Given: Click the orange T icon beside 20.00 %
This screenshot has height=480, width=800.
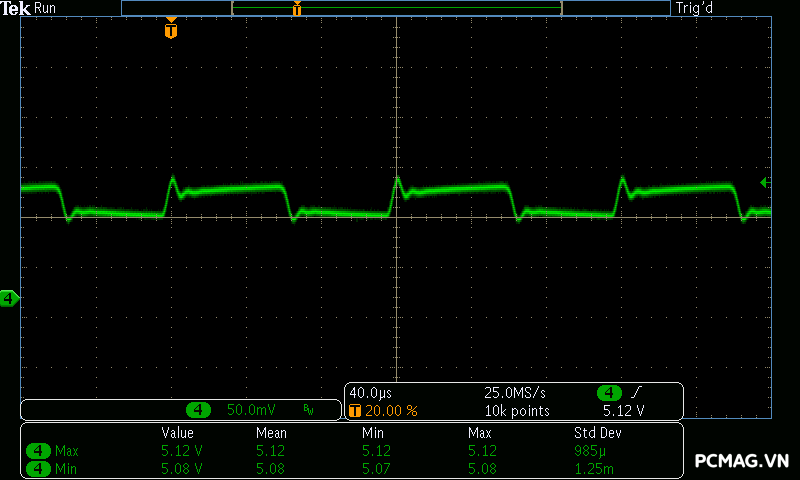Looking at the screenshot, I should coord(354,411).
